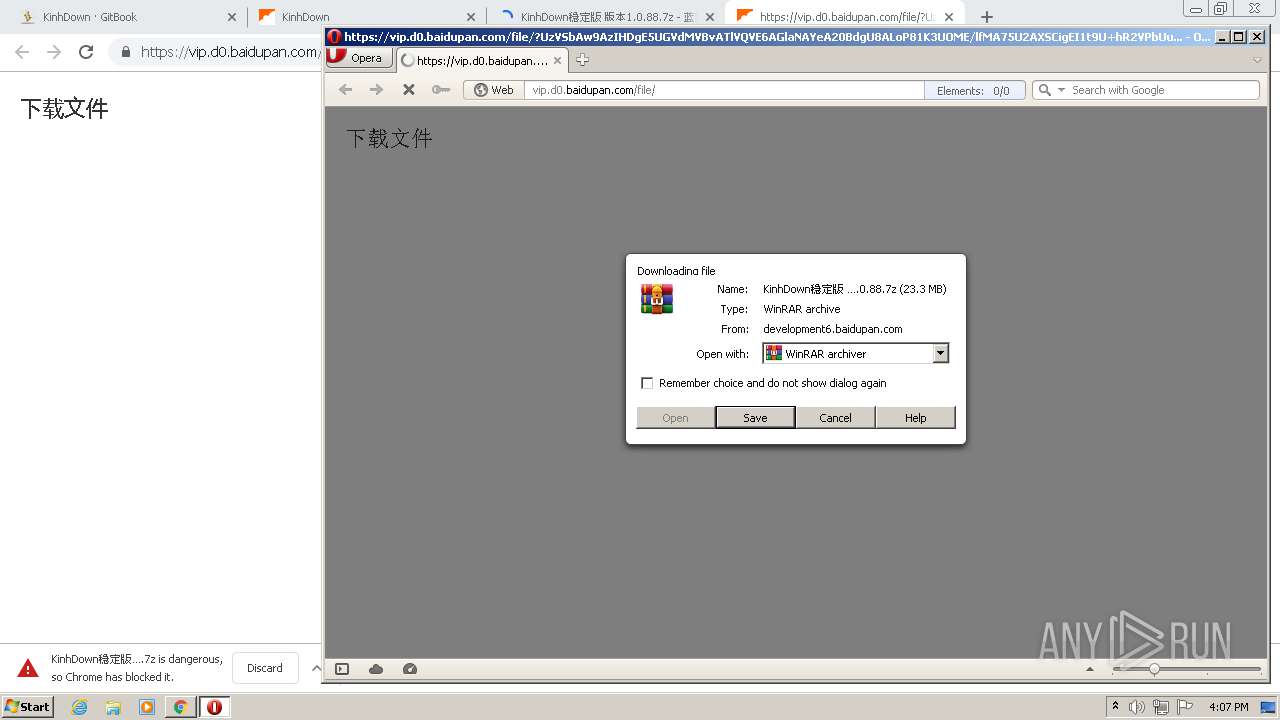Switch to Opera in taskbar

pos(214,707)
